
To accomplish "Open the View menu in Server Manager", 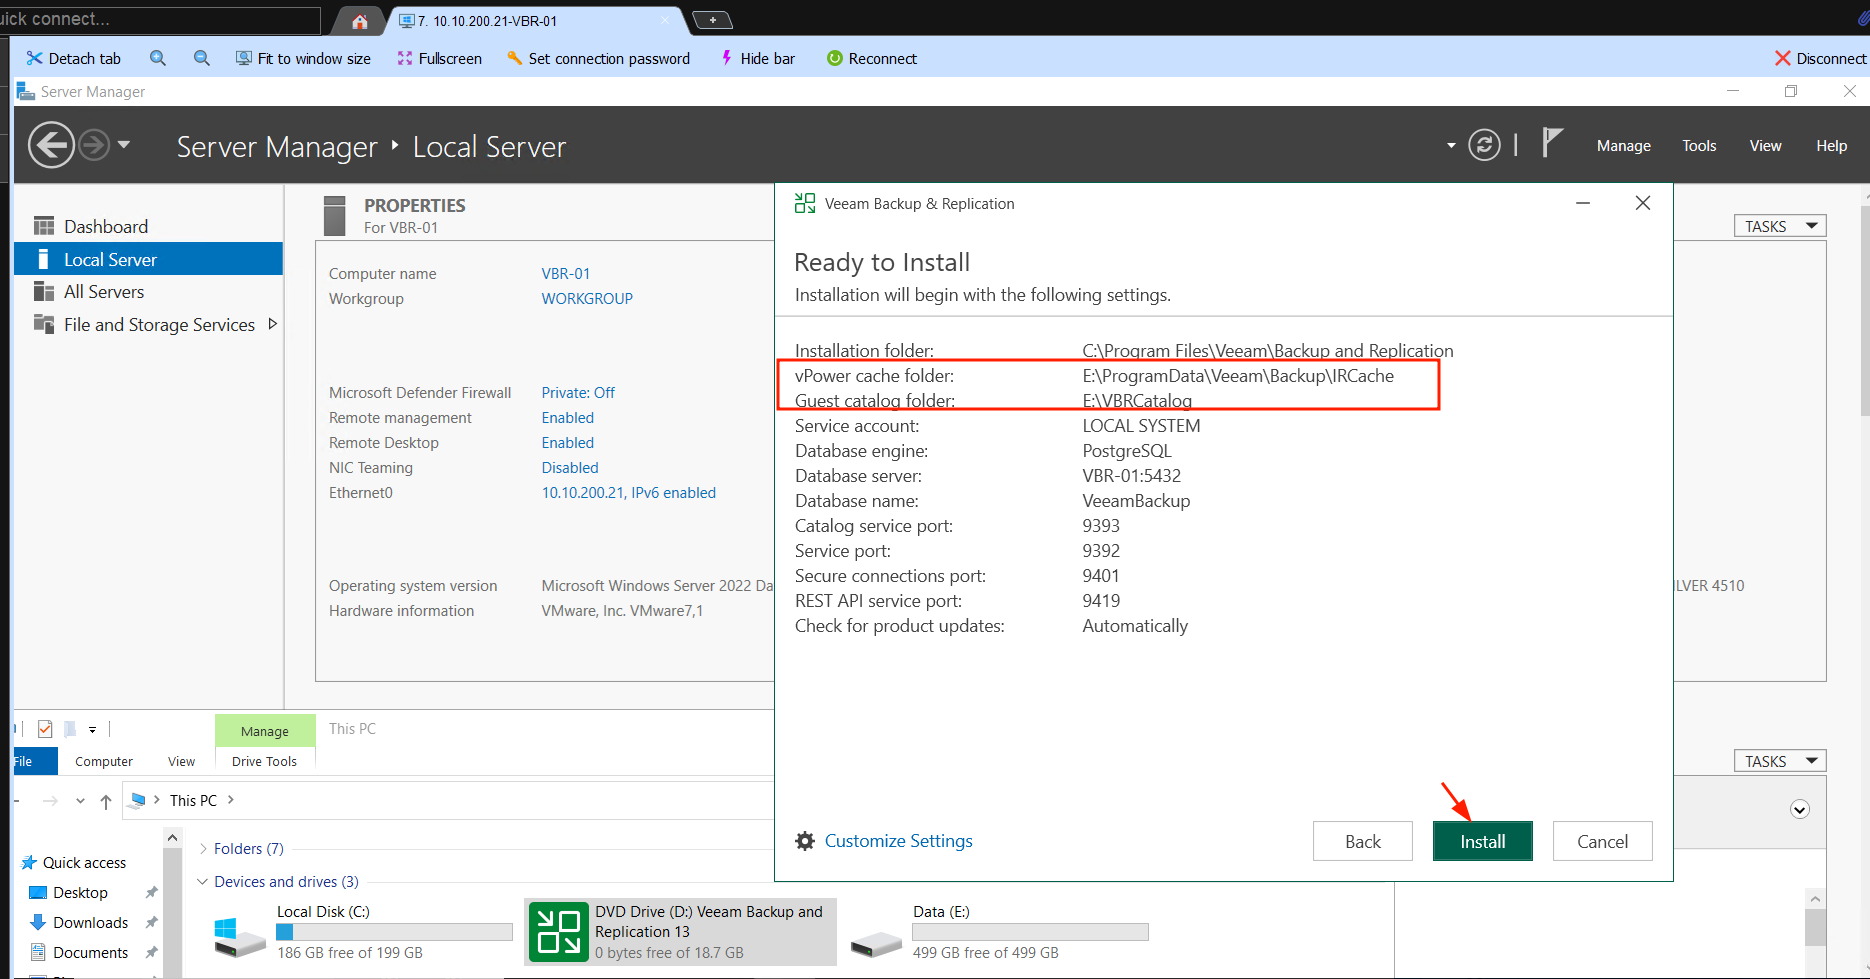I will coord(1765,146).
